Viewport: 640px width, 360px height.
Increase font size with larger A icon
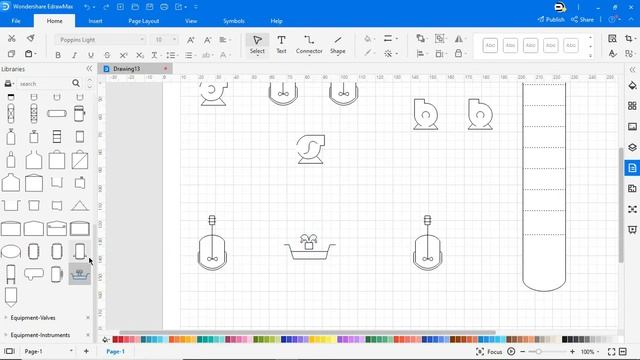(191, 40)
